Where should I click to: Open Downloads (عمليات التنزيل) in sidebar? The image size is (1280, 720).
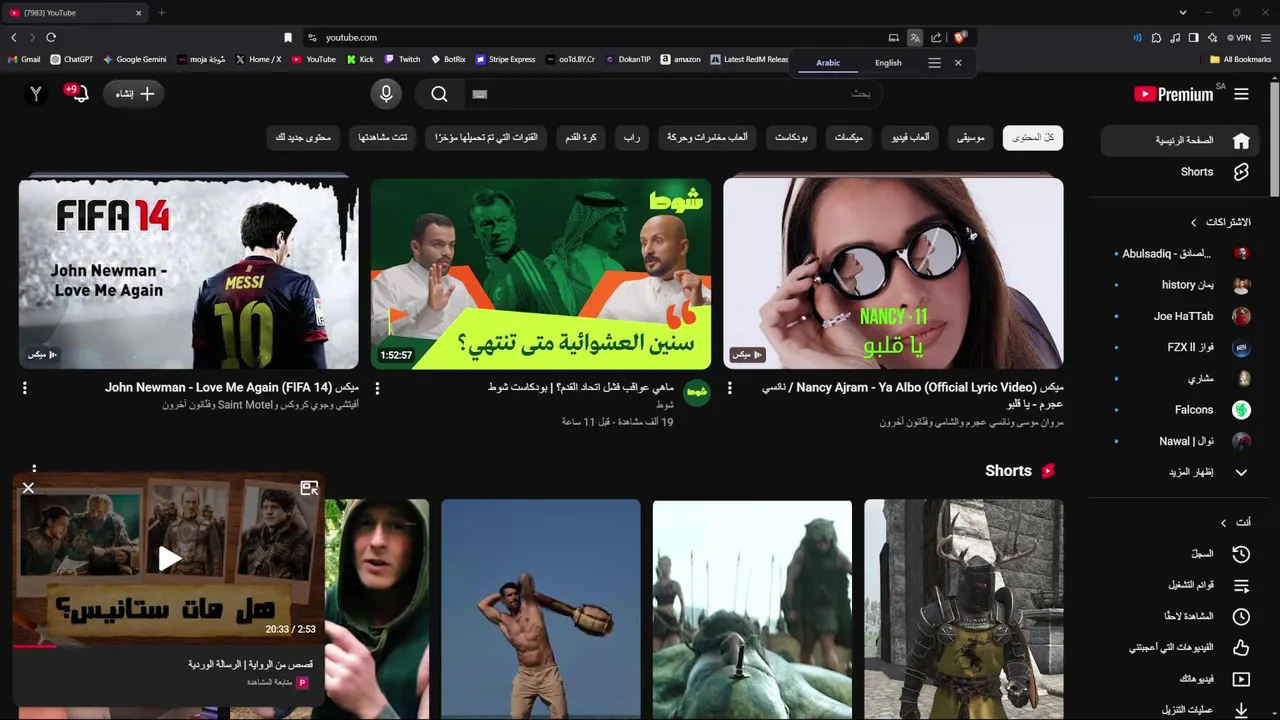pyautogui.click(x=1181, y=710)
